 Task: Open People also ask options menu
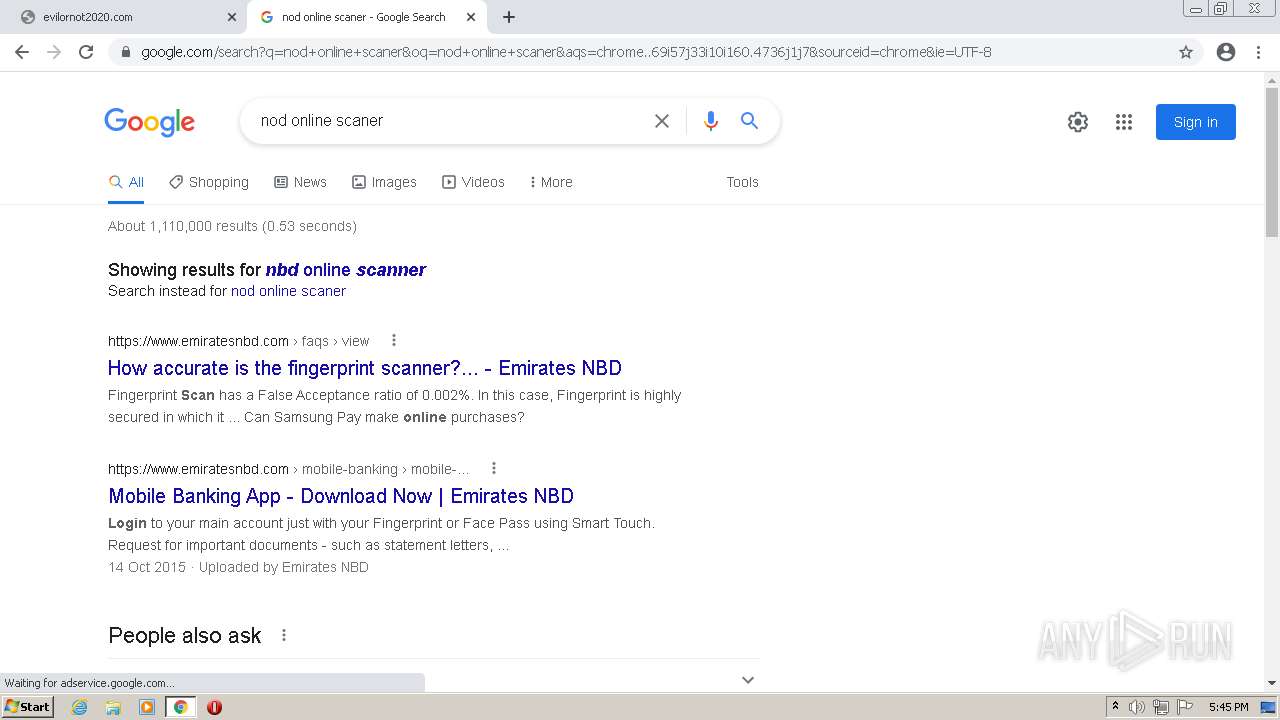(284, 635)
